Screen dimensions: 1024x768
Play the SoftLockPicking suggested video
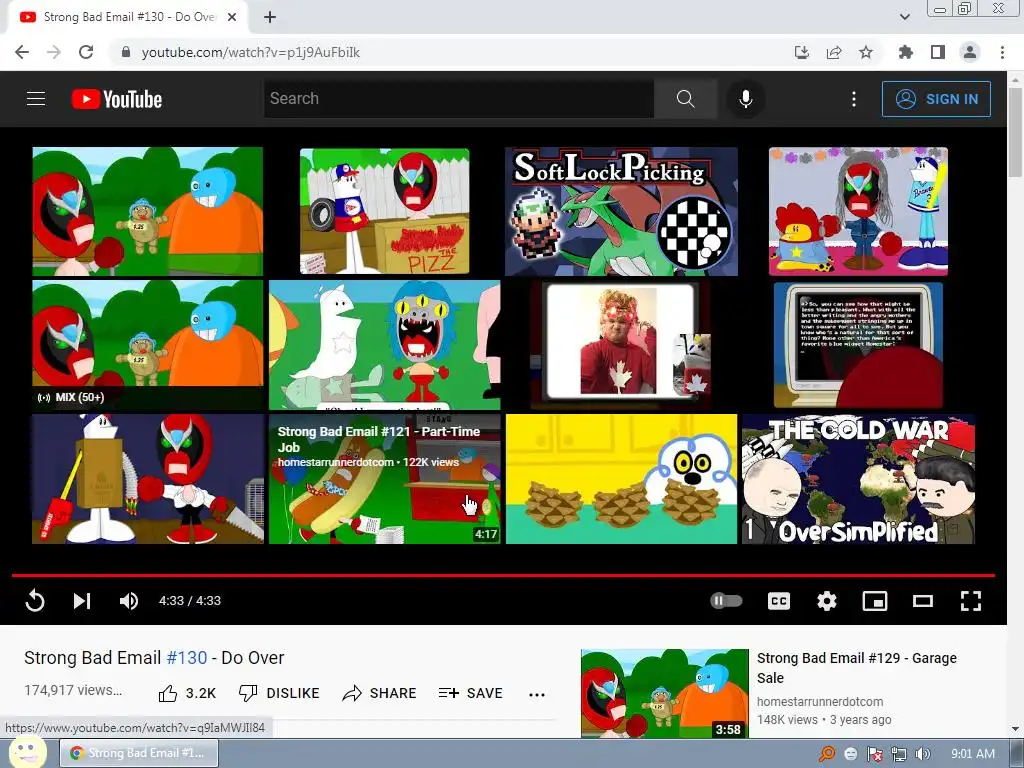(621, 212)
